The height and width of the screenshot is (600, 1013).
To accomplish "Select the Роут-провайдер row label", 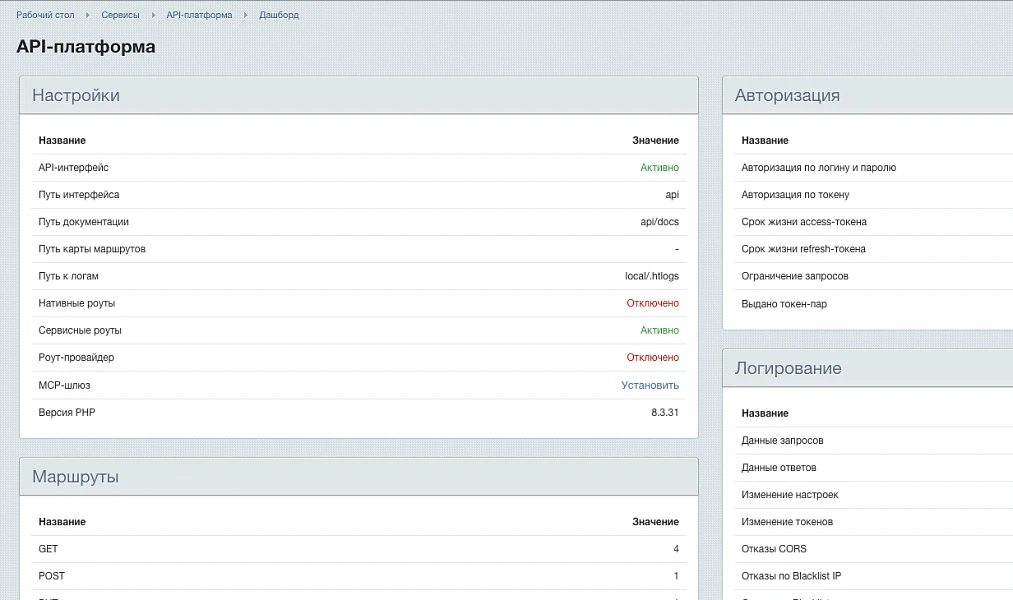I will (x=76, y=357).
